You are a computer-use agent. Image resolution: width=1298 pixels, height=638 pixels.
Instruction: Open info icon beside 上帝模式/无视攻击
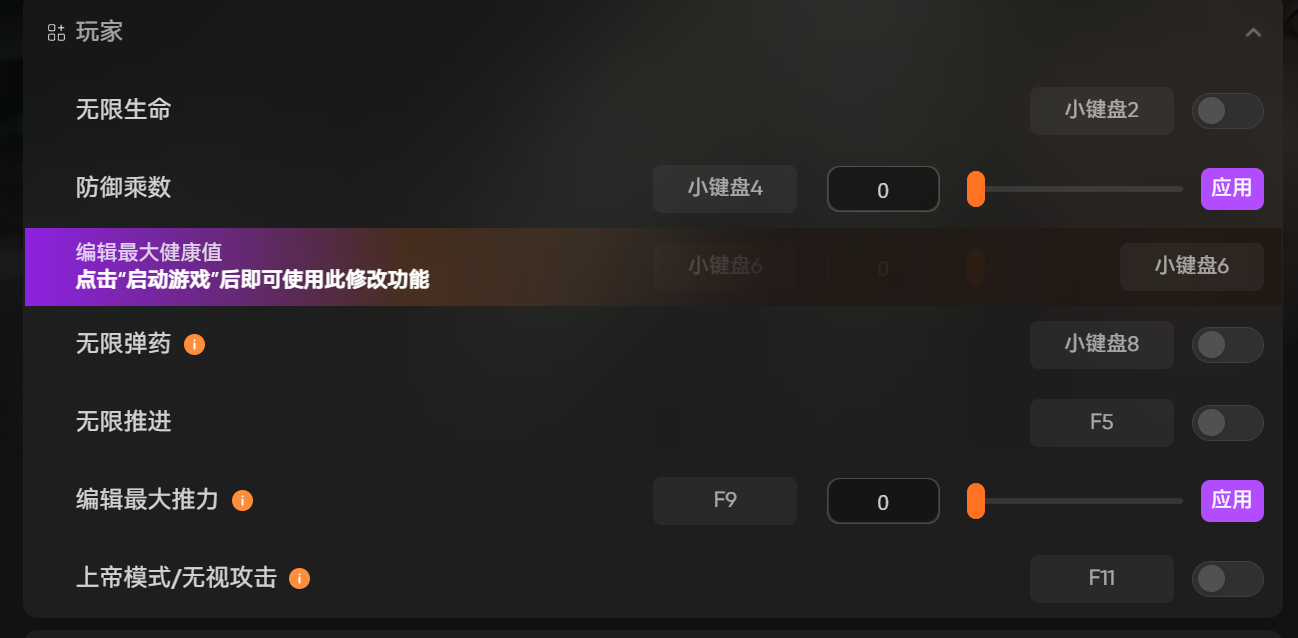(299, 578)
